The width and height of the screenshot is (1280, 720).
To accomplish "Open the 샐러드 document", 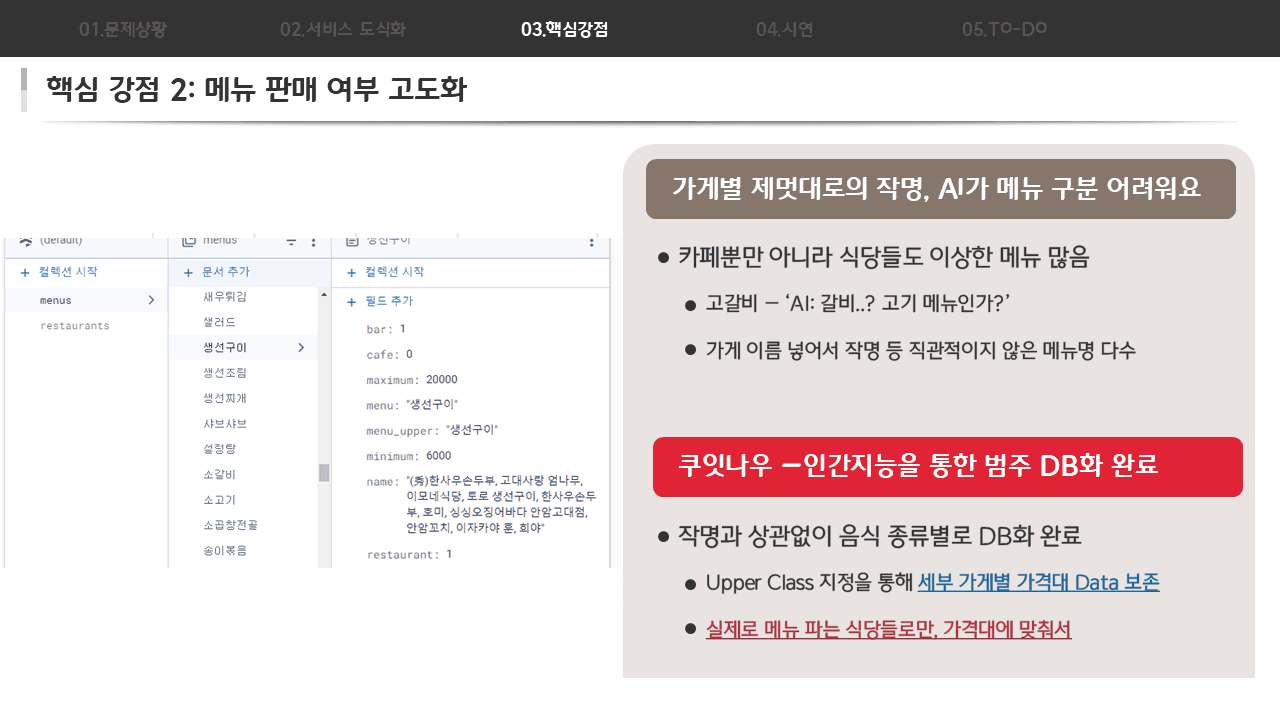I will tap(219, 322).
